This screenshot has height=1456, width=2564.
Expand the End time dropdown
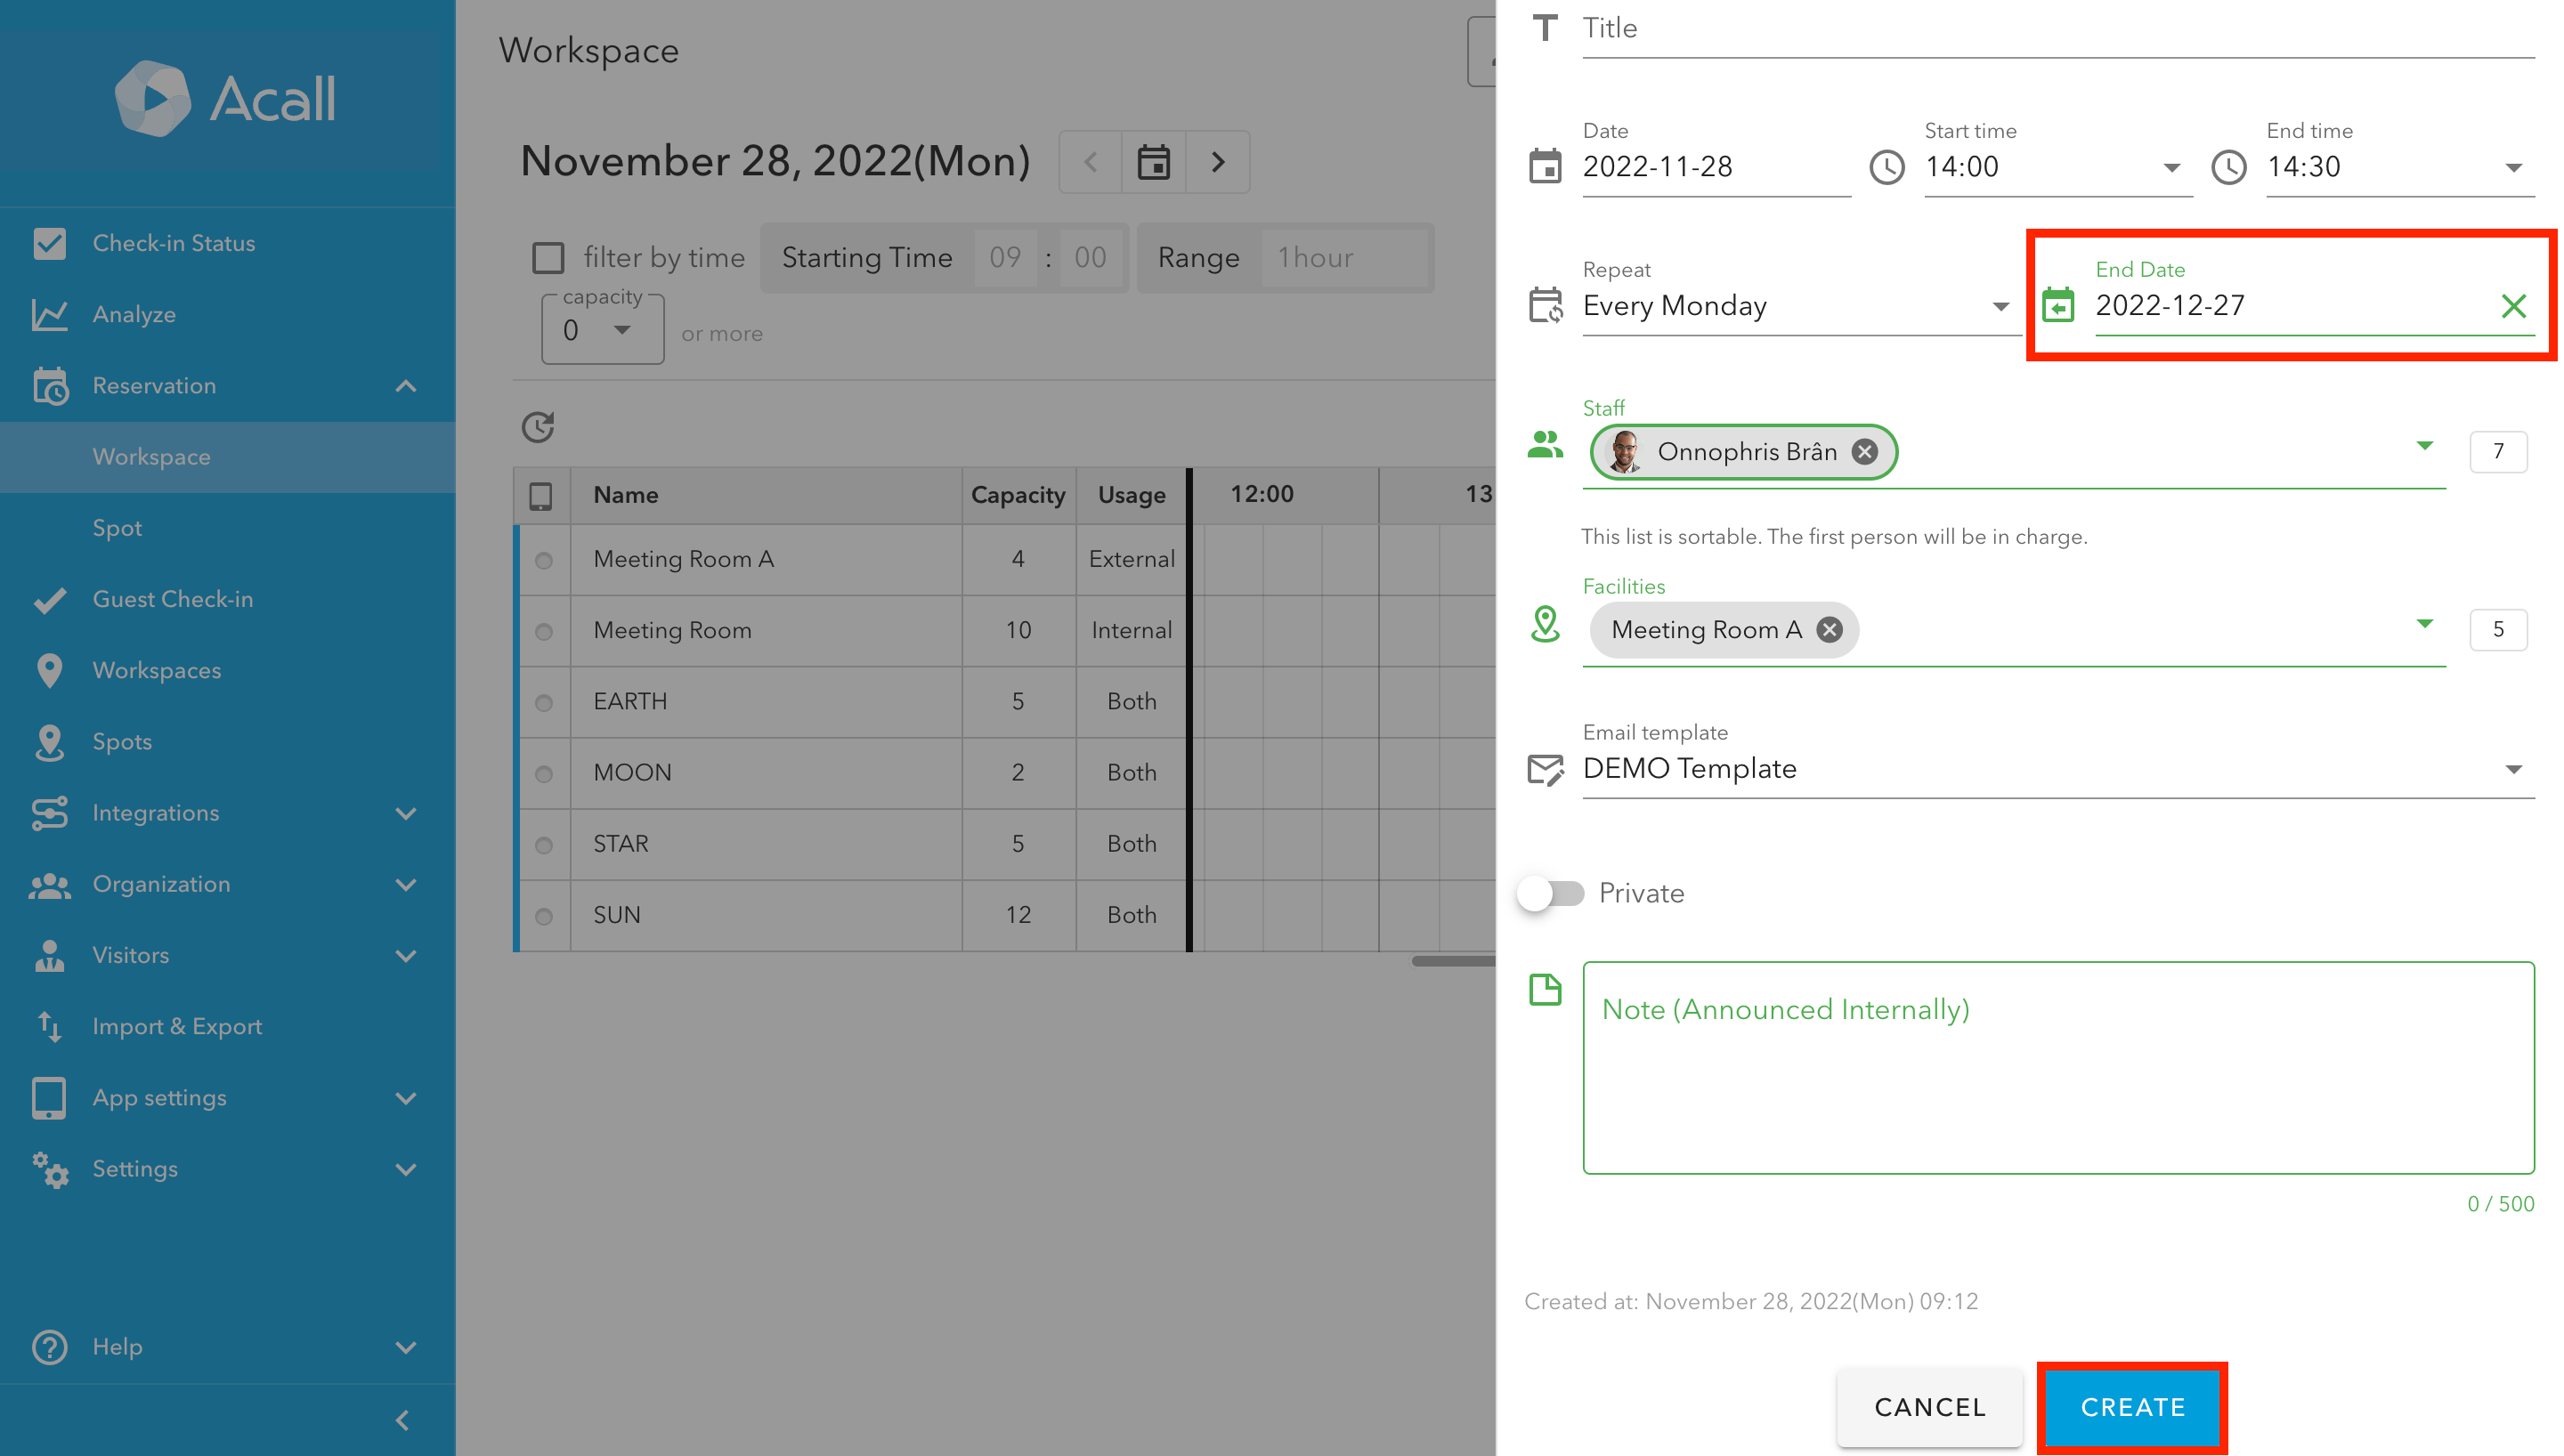[x=2399, y=167]
